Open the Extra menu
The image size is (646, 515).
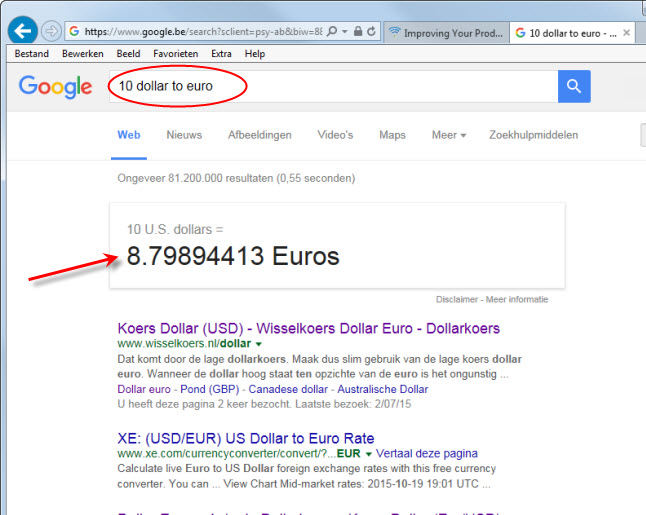221,54
